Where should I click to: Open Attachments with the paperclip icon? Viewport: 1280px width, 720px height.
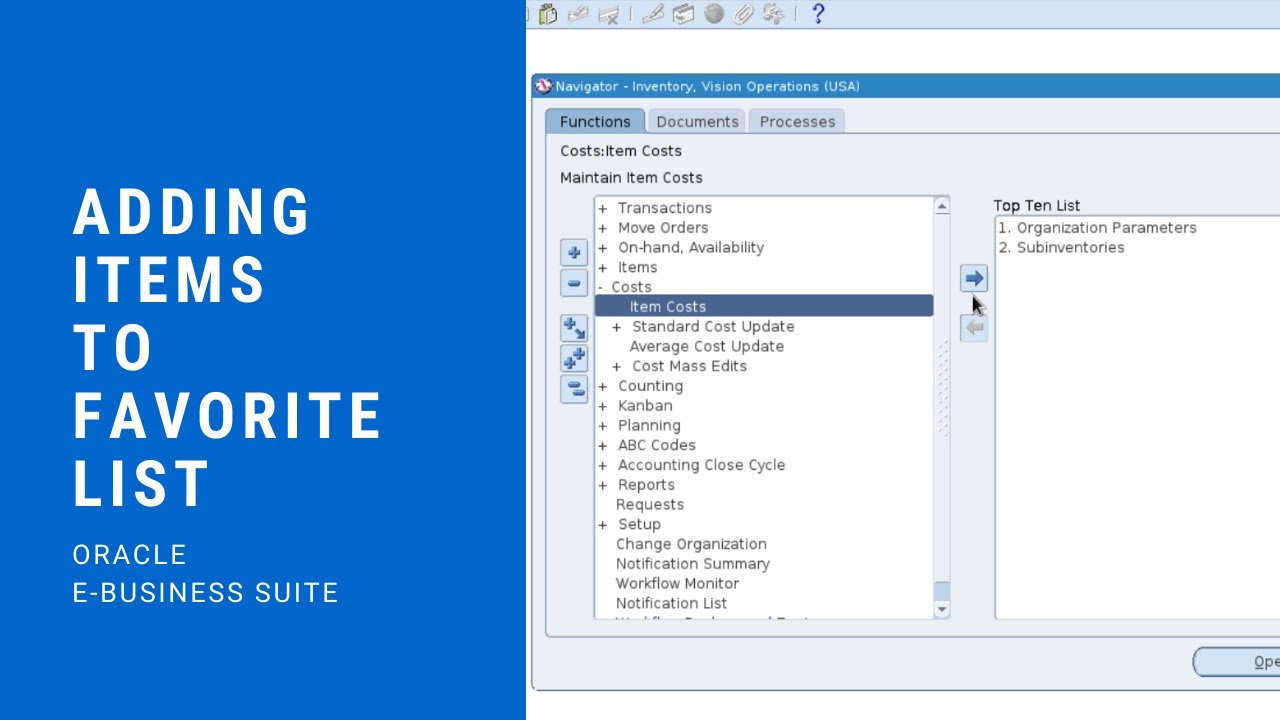tap(742, 14)
